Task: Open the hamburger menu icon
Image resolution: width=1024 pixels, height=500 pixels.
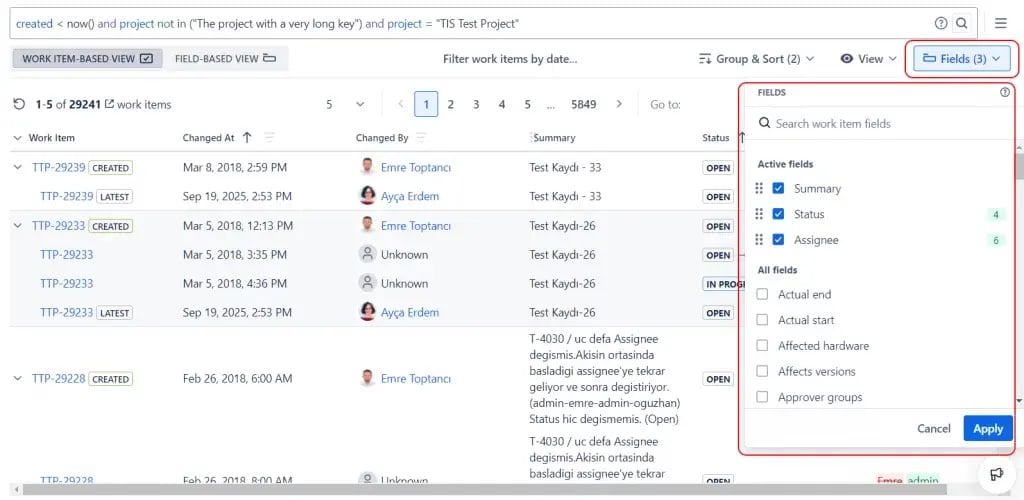Action: pyautogui.click(x=1000, y=23)
